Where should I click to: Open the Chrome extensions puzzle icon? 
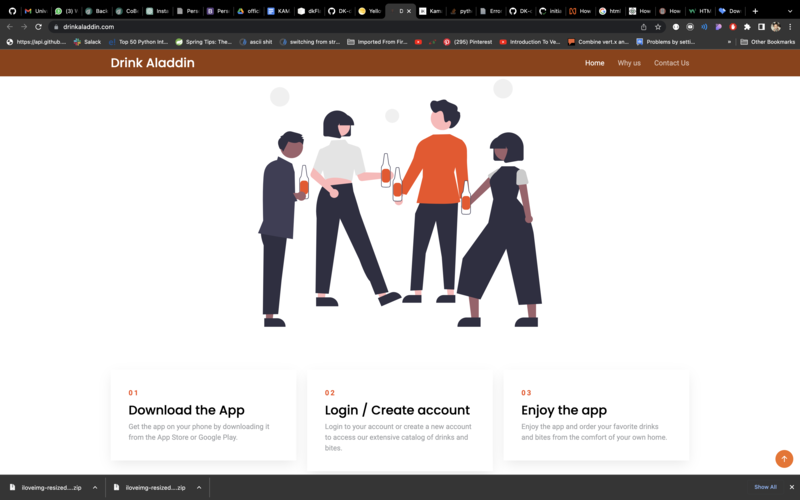[x=747, y=27]
